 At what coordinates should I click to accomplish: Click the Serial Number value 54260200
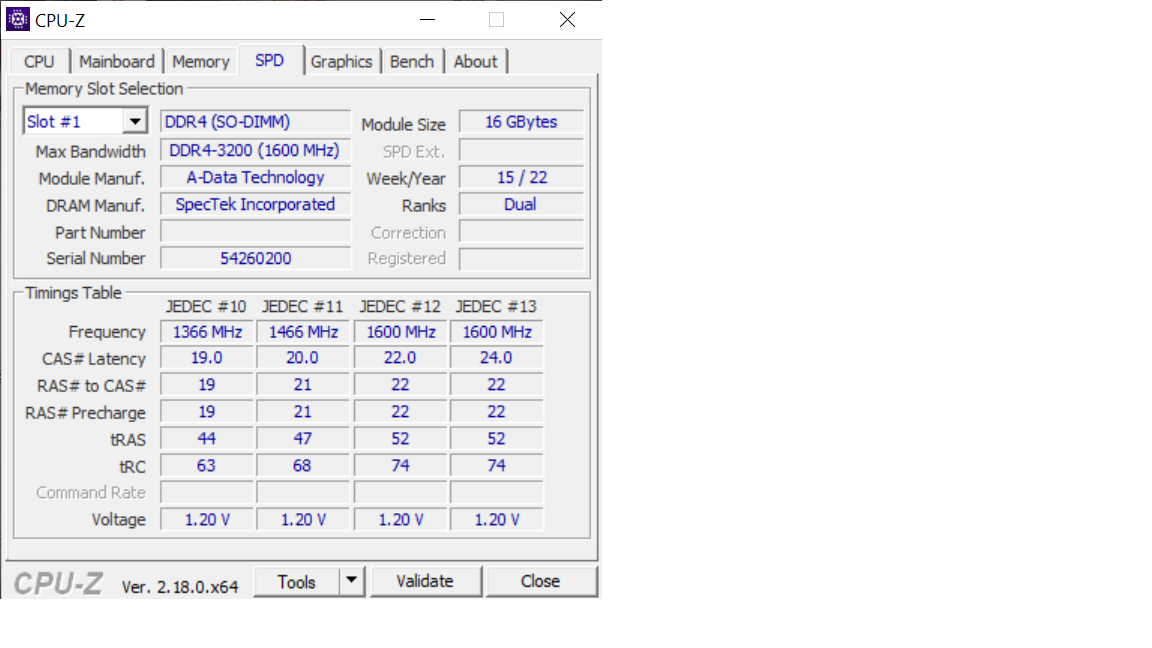[255, 259]
